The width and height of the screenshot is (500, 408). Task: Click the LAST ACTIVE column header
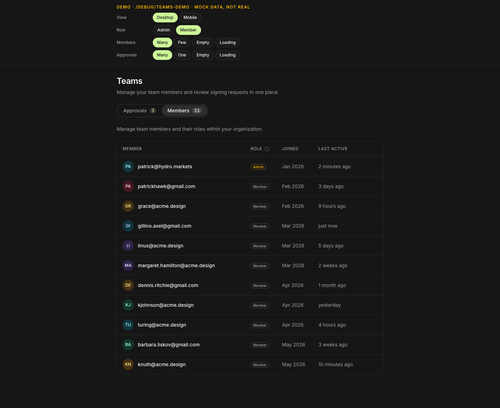(333, 149)
